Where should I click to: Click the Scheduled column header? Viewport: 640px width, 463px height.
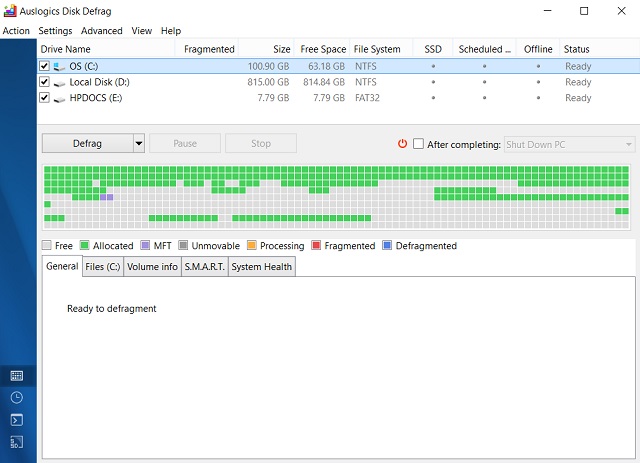click(484, 49)
